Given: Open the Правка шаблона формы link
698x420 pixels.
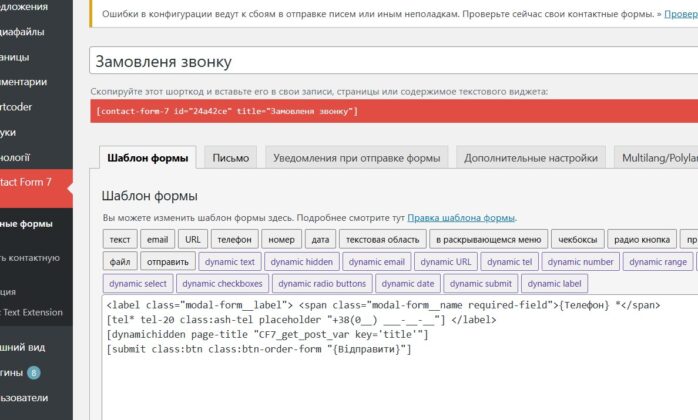Looking at the screenshot, I should coord(460,217).
